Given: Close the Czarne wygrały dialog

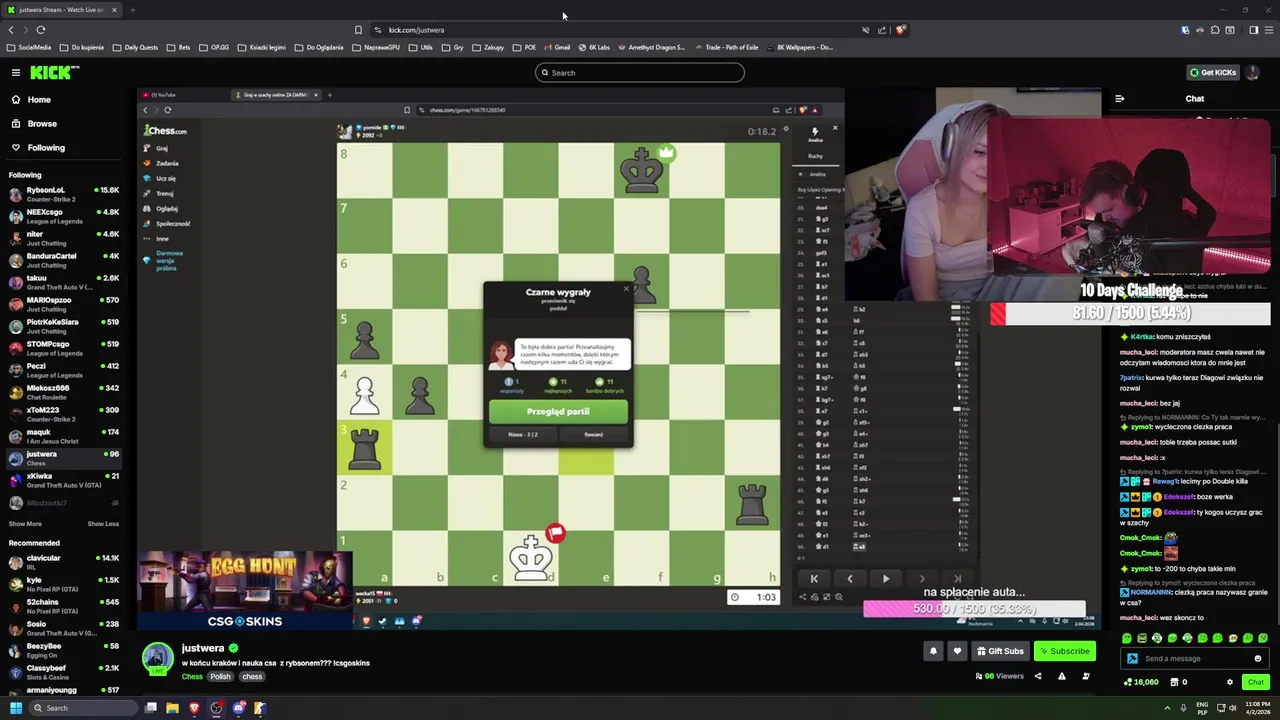Looking at the screenshot, I should point(626,290).
